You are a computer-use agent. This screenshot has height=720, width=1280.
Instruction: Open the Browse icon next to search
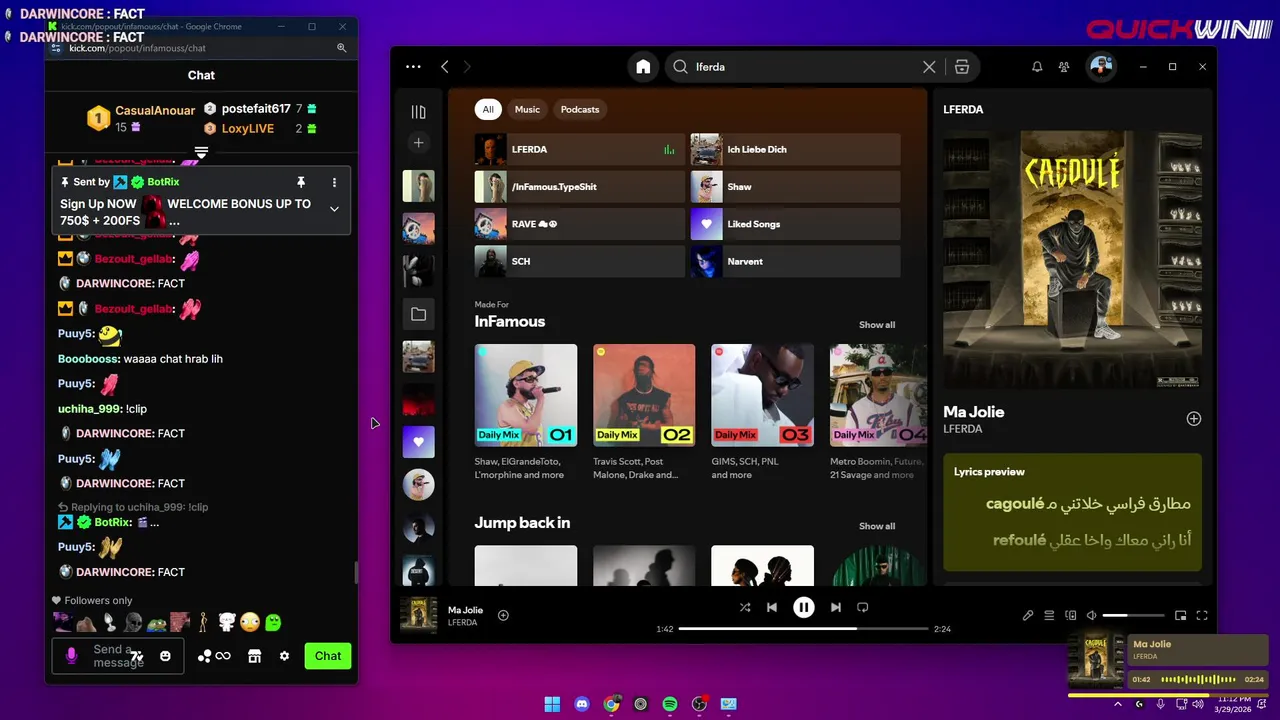click(x=962, y=67)
